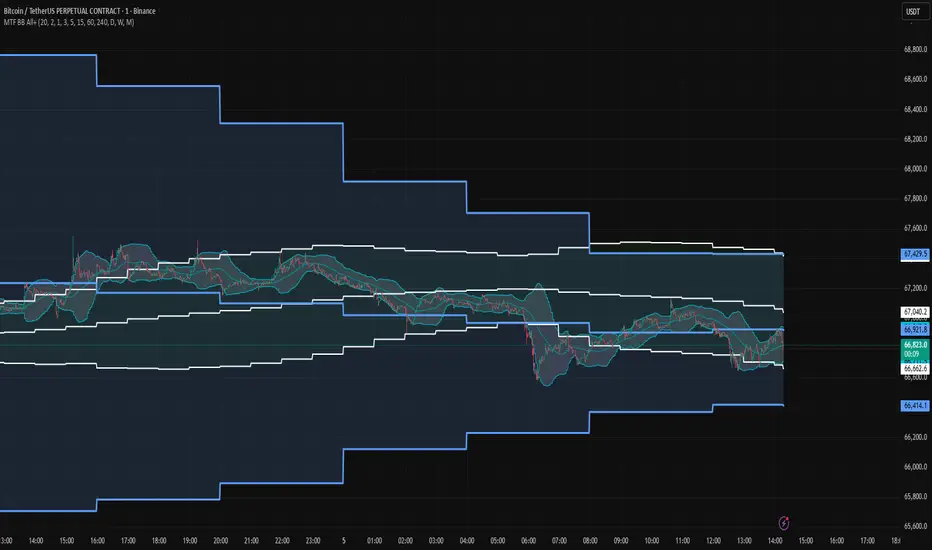Click the 02:00 time axis label

(x=405, y=541)
